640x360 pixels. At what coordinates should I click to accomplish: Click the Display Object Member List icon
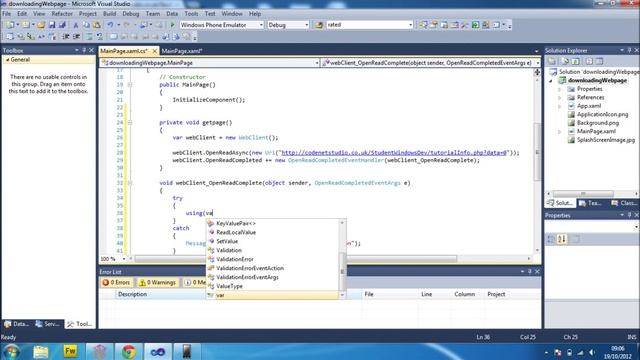(10, 37)
